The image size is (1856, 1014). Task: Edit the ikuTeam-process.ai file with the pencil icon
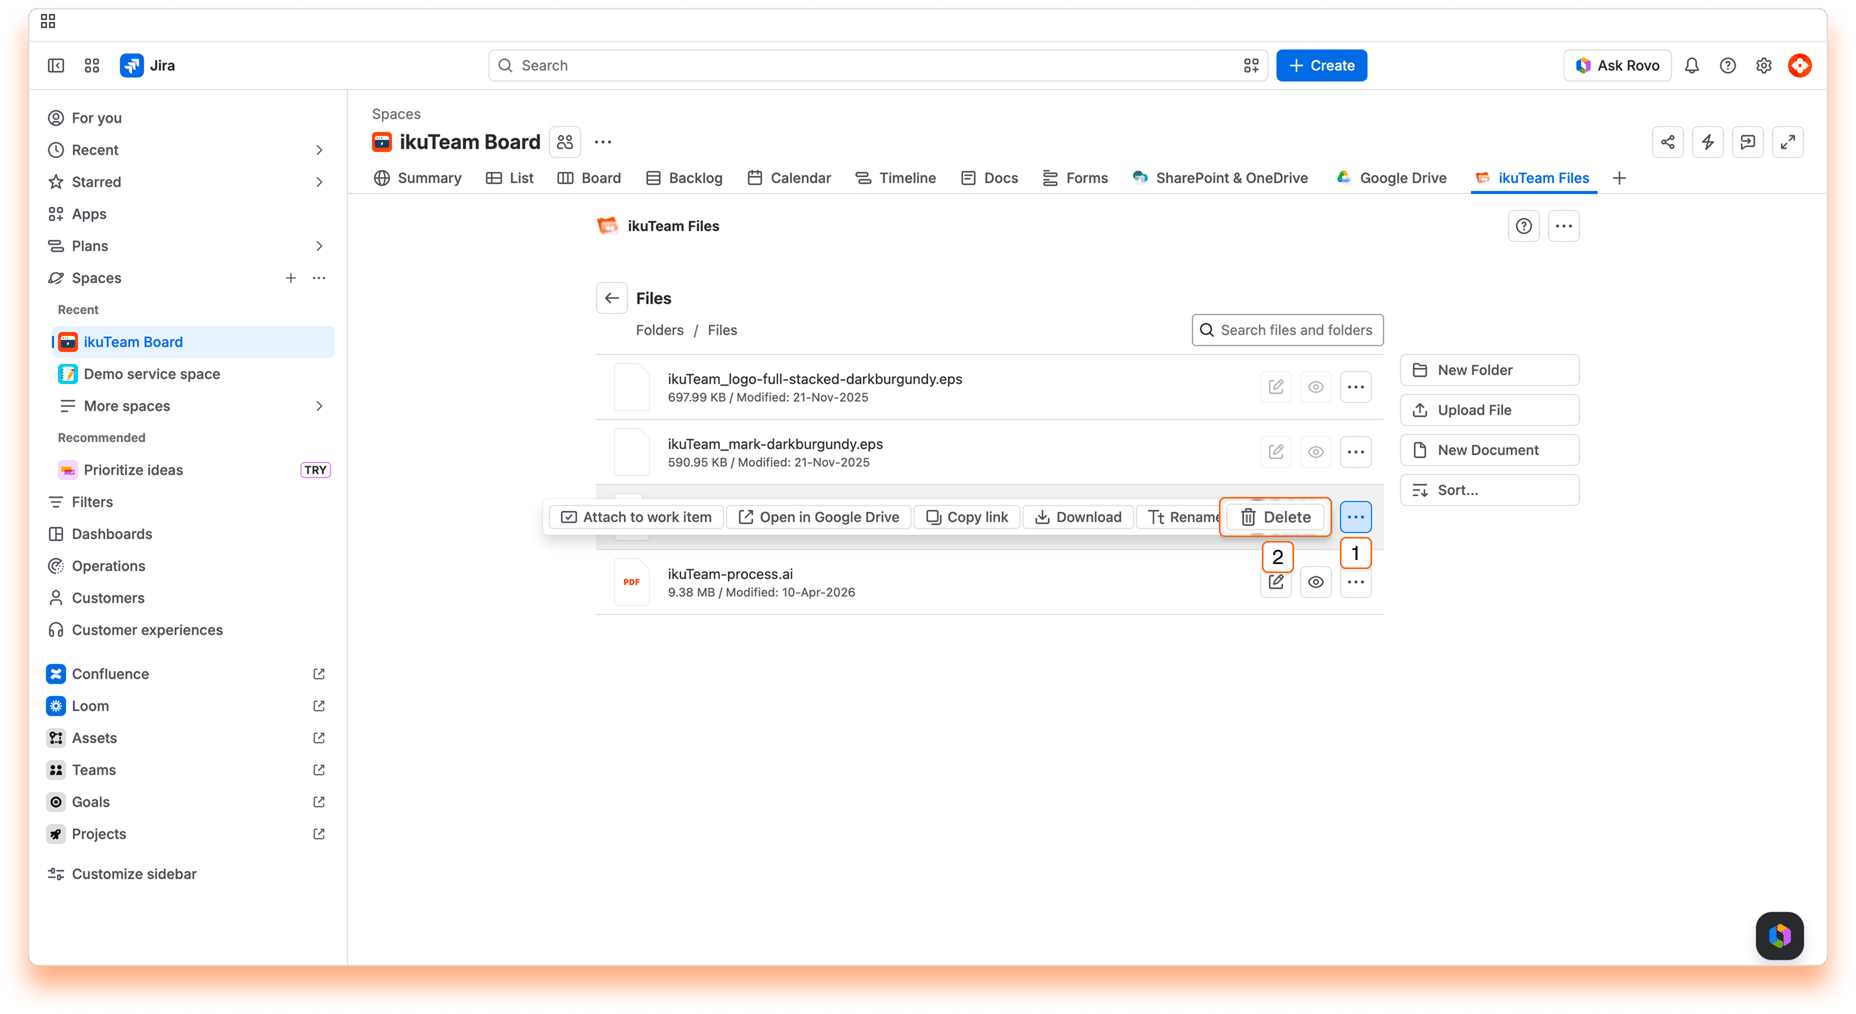coord(1276,582)
